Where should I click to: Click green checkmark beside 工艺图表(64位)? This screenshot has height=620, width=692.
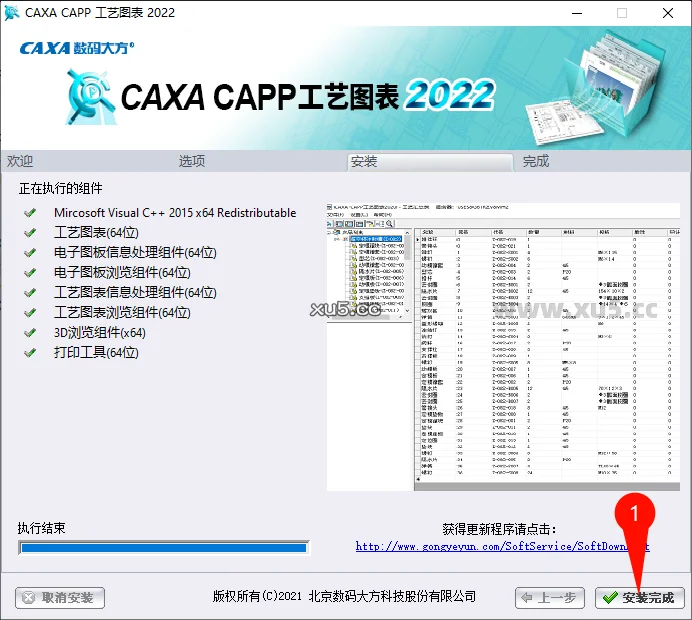point(30,233)
